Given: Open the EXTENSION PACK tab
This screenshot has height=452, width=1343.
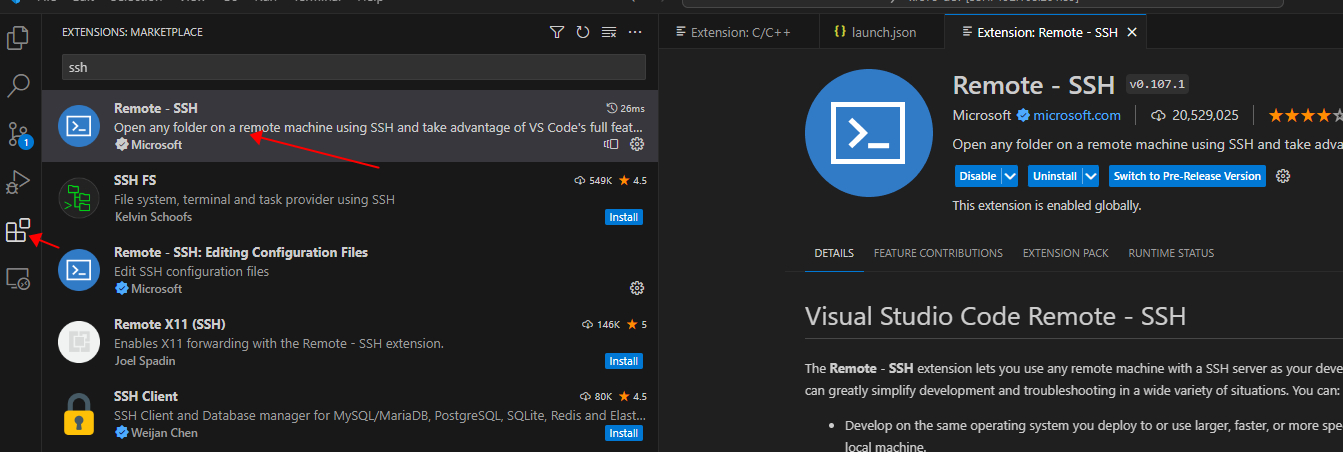Looking at the screenshot, I should click(1065, 253).
